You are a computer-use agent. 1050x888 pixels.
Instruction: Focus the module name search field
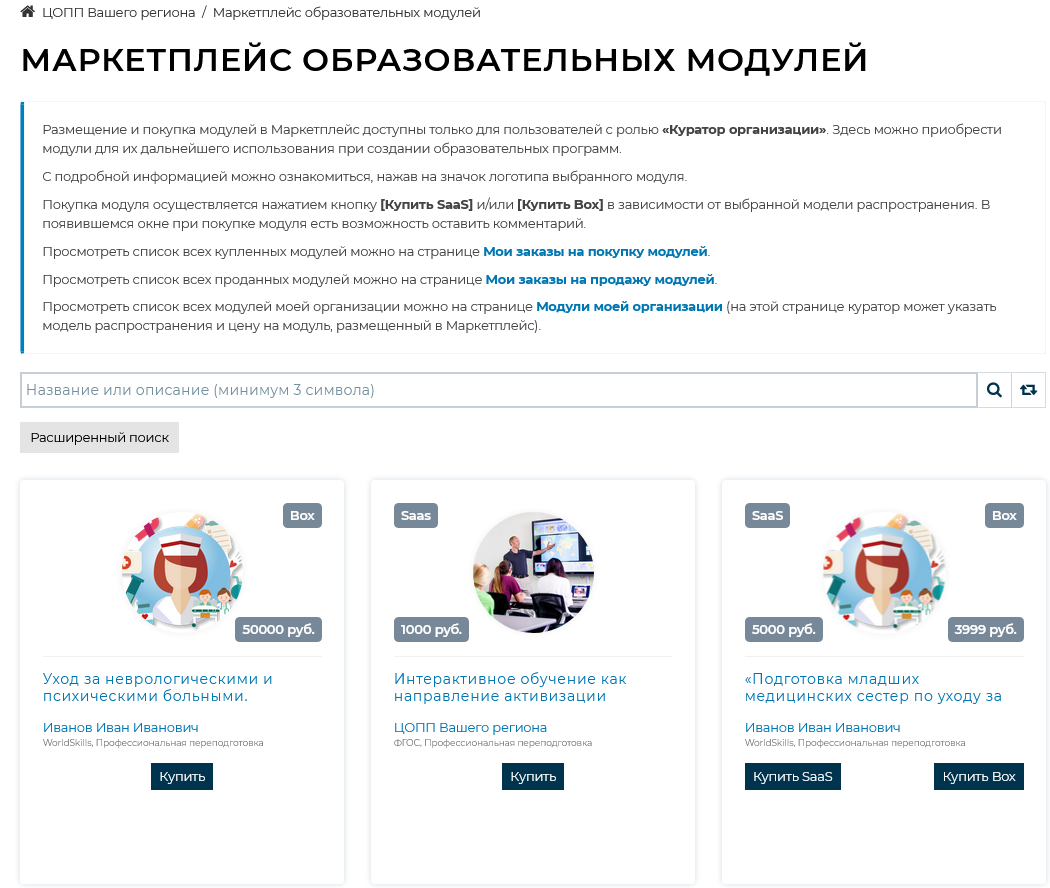[x=498, y=390]
